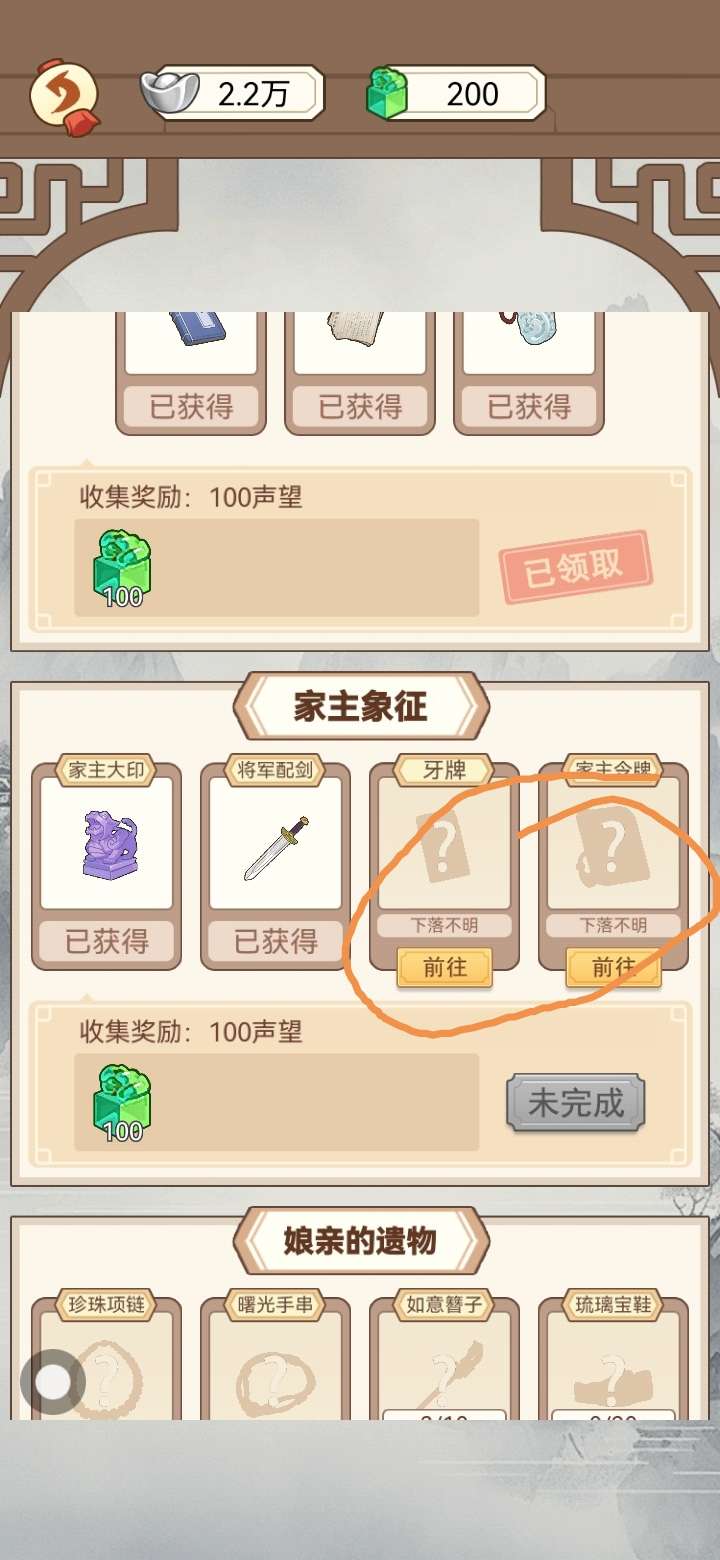Tap the 娘亲的遗物 section header
Viewport: 720px width, 1560px height.
[x=361, y=1241]
